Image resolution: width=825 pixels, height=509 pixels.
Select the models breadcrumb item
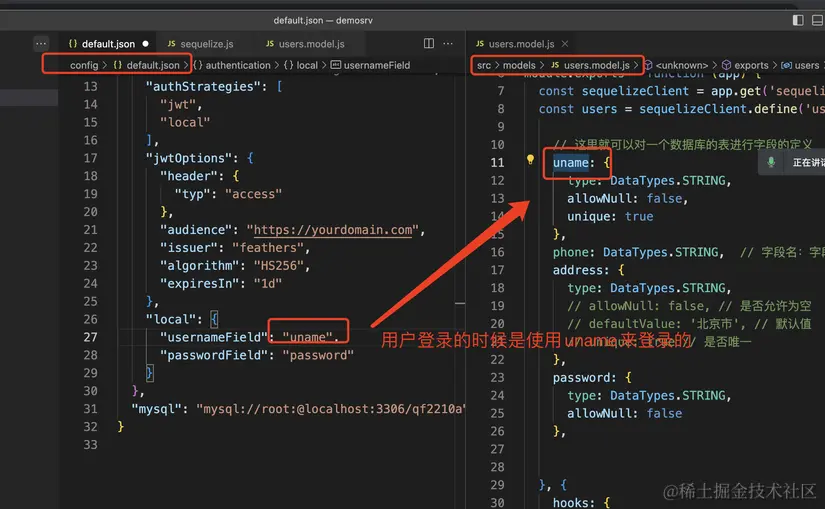pyautogui.click(x=519, y=65)
